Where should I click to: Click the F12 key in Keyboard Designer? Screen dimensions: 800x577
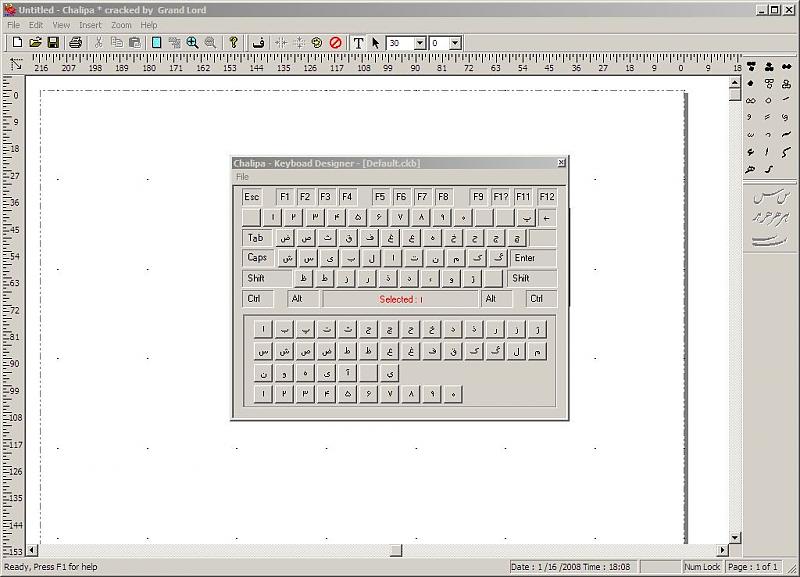(547, 197)
